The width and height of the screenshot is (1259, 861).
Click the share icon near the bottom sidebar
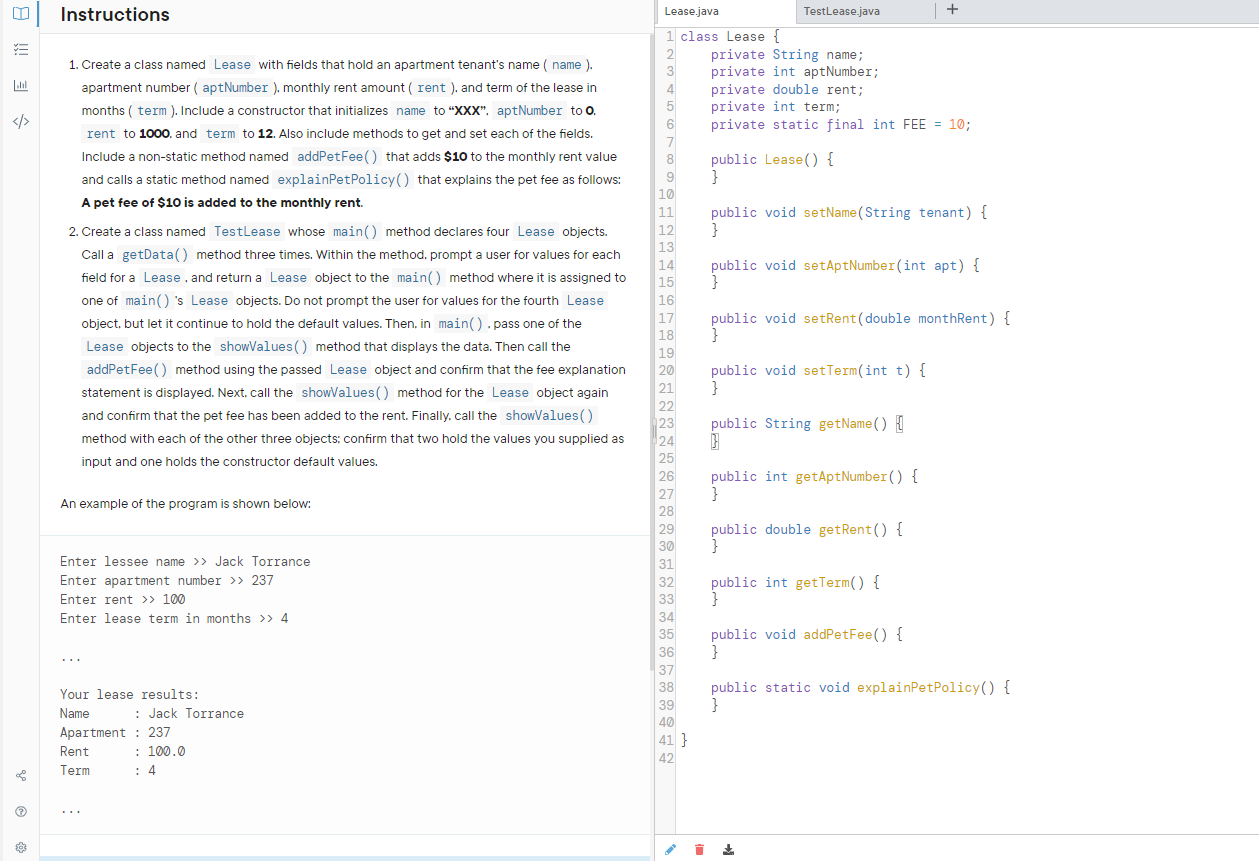tap(20, 775)
